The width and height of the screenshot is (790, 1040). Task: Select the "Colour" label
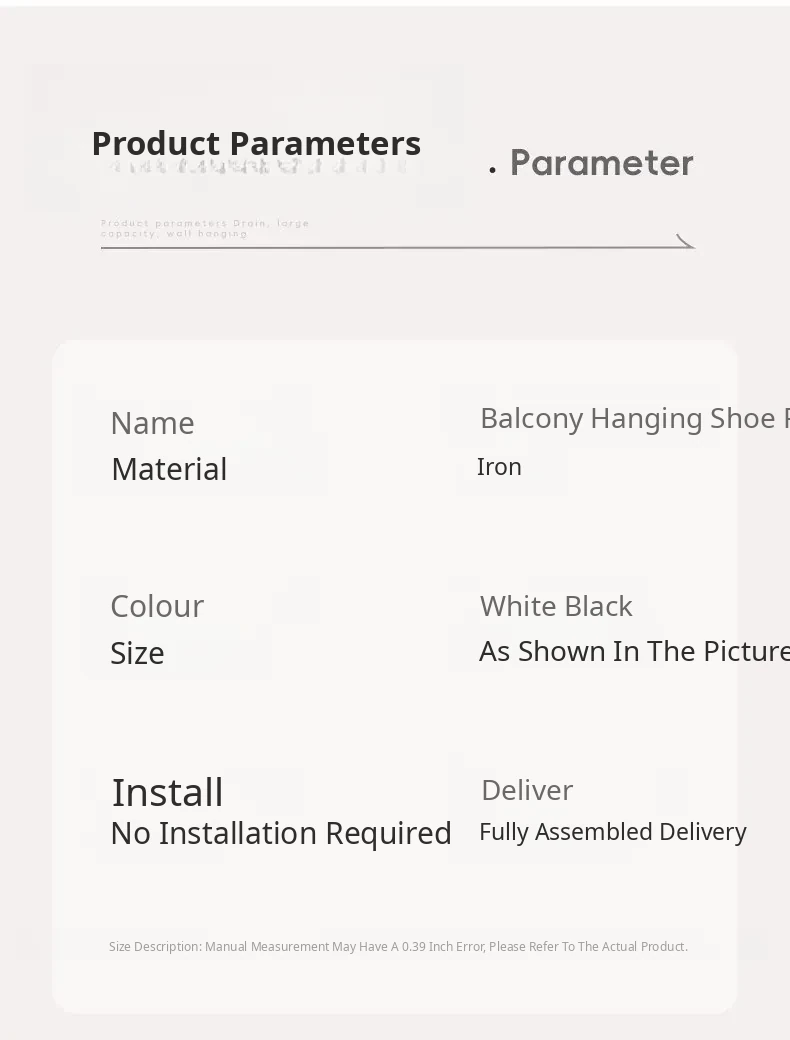(x=157, y=606)
